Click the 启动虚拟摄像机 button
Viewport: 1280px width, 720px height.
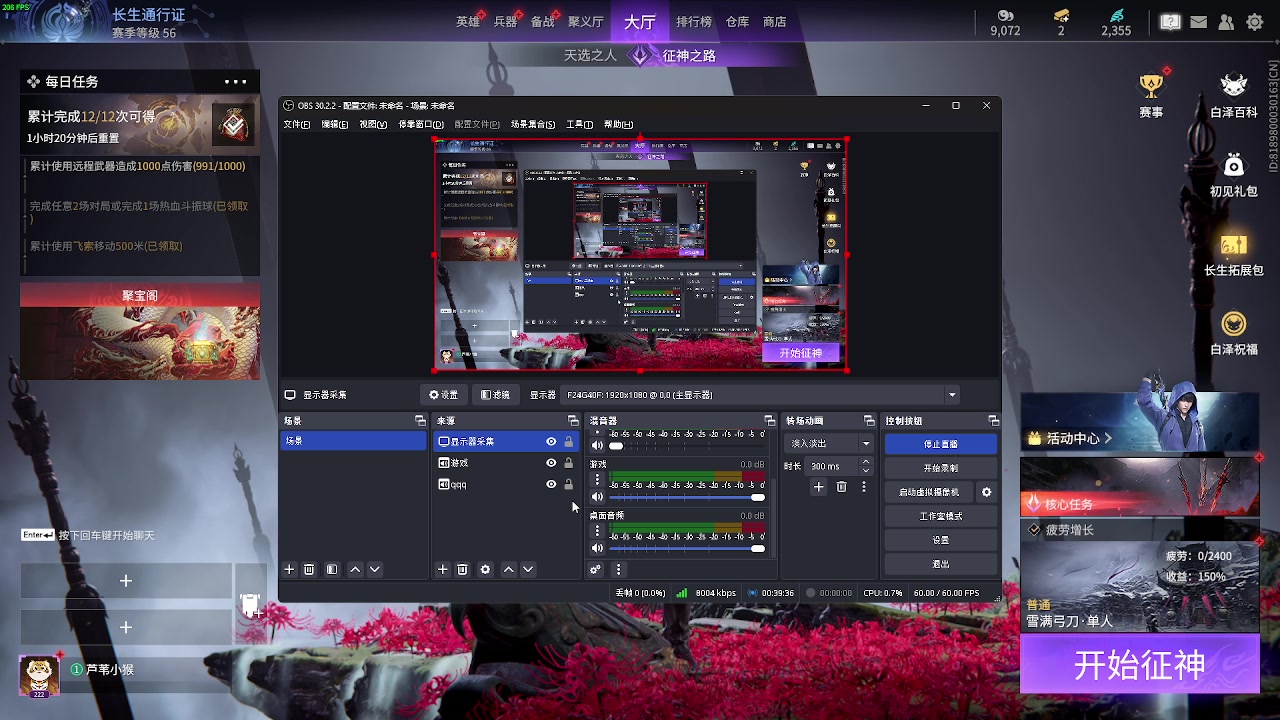(929, 492)
